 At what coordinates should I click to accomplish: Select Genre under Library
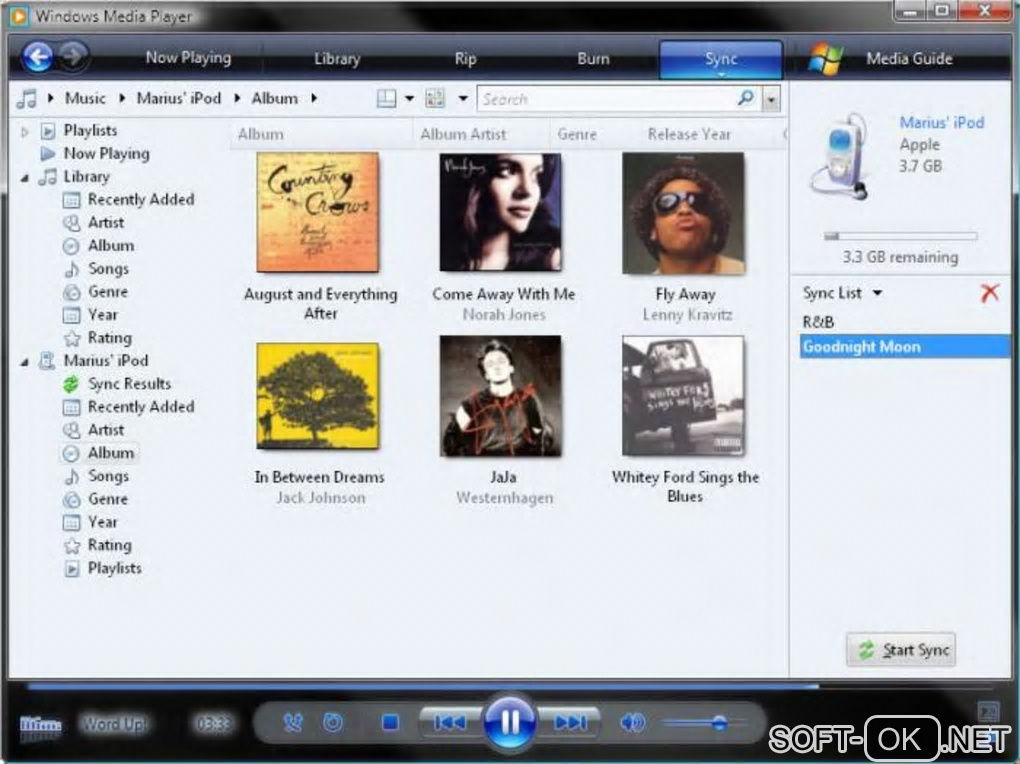tap(107, 292)
